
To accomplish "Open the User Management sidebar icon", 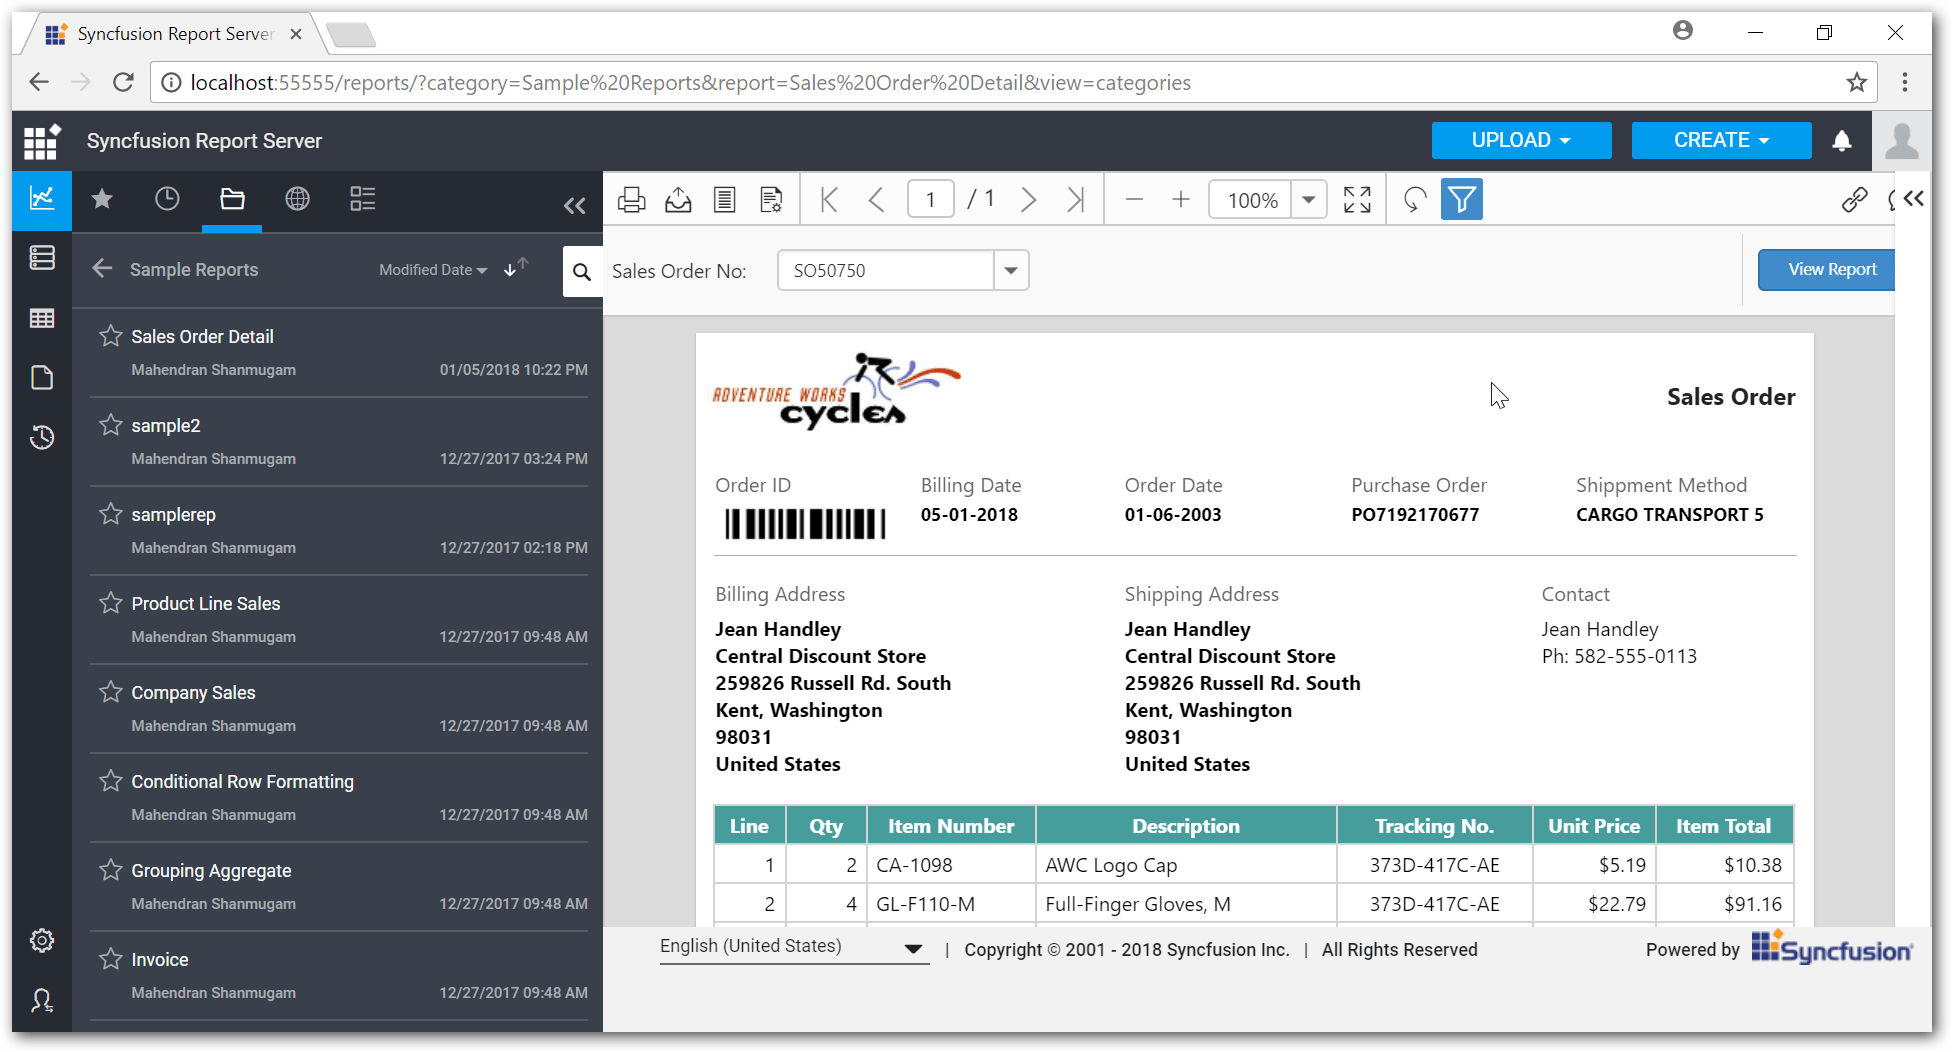I will 42,1000.
